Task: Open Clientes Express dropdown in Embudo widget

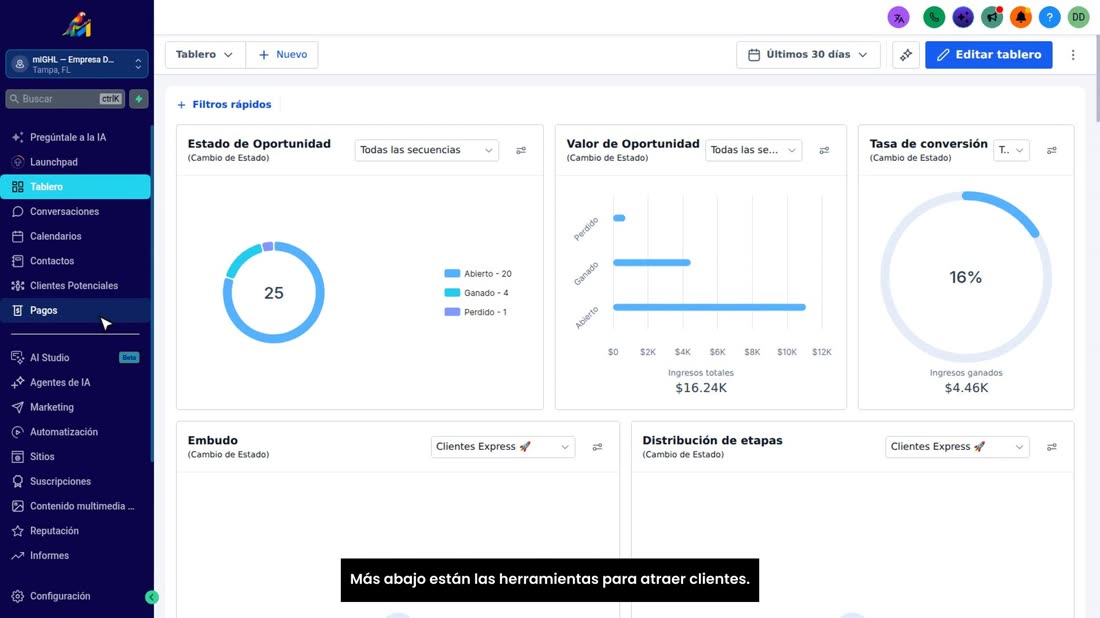Action: click(502, 447)
